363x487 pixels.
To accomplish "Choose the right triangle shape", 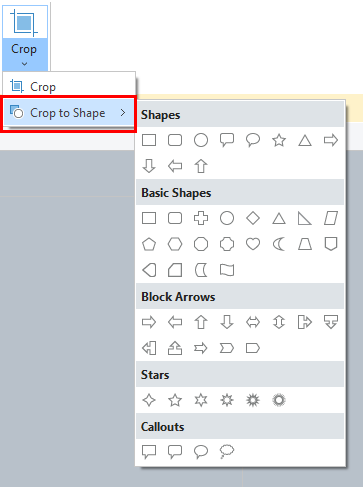I will pos(305,218).
